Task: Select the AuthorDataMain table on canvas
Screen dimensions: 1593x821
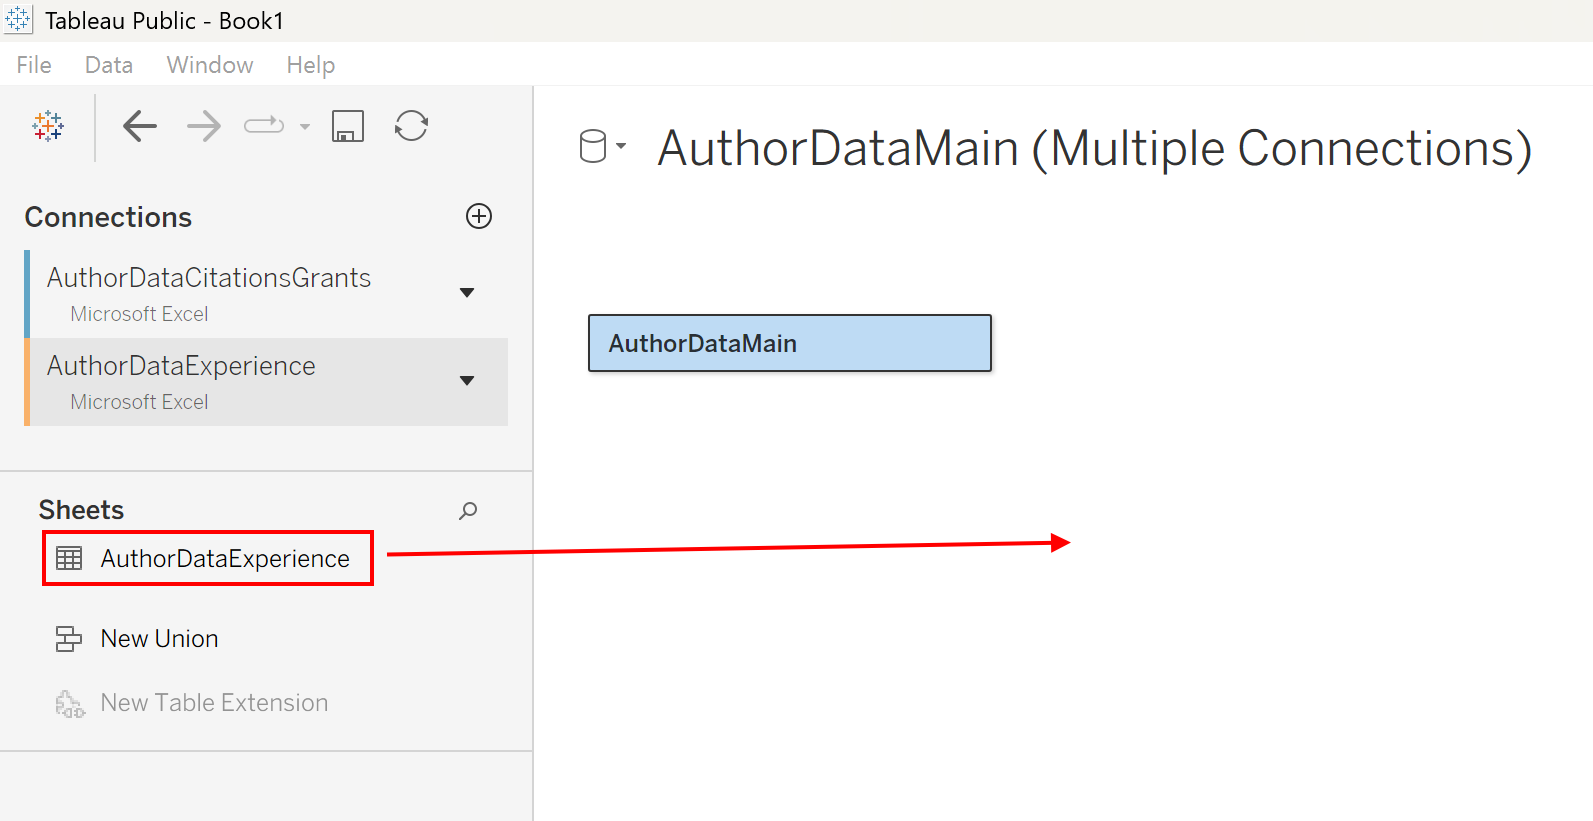Action: pyautogui.click(x=790, y=343)
